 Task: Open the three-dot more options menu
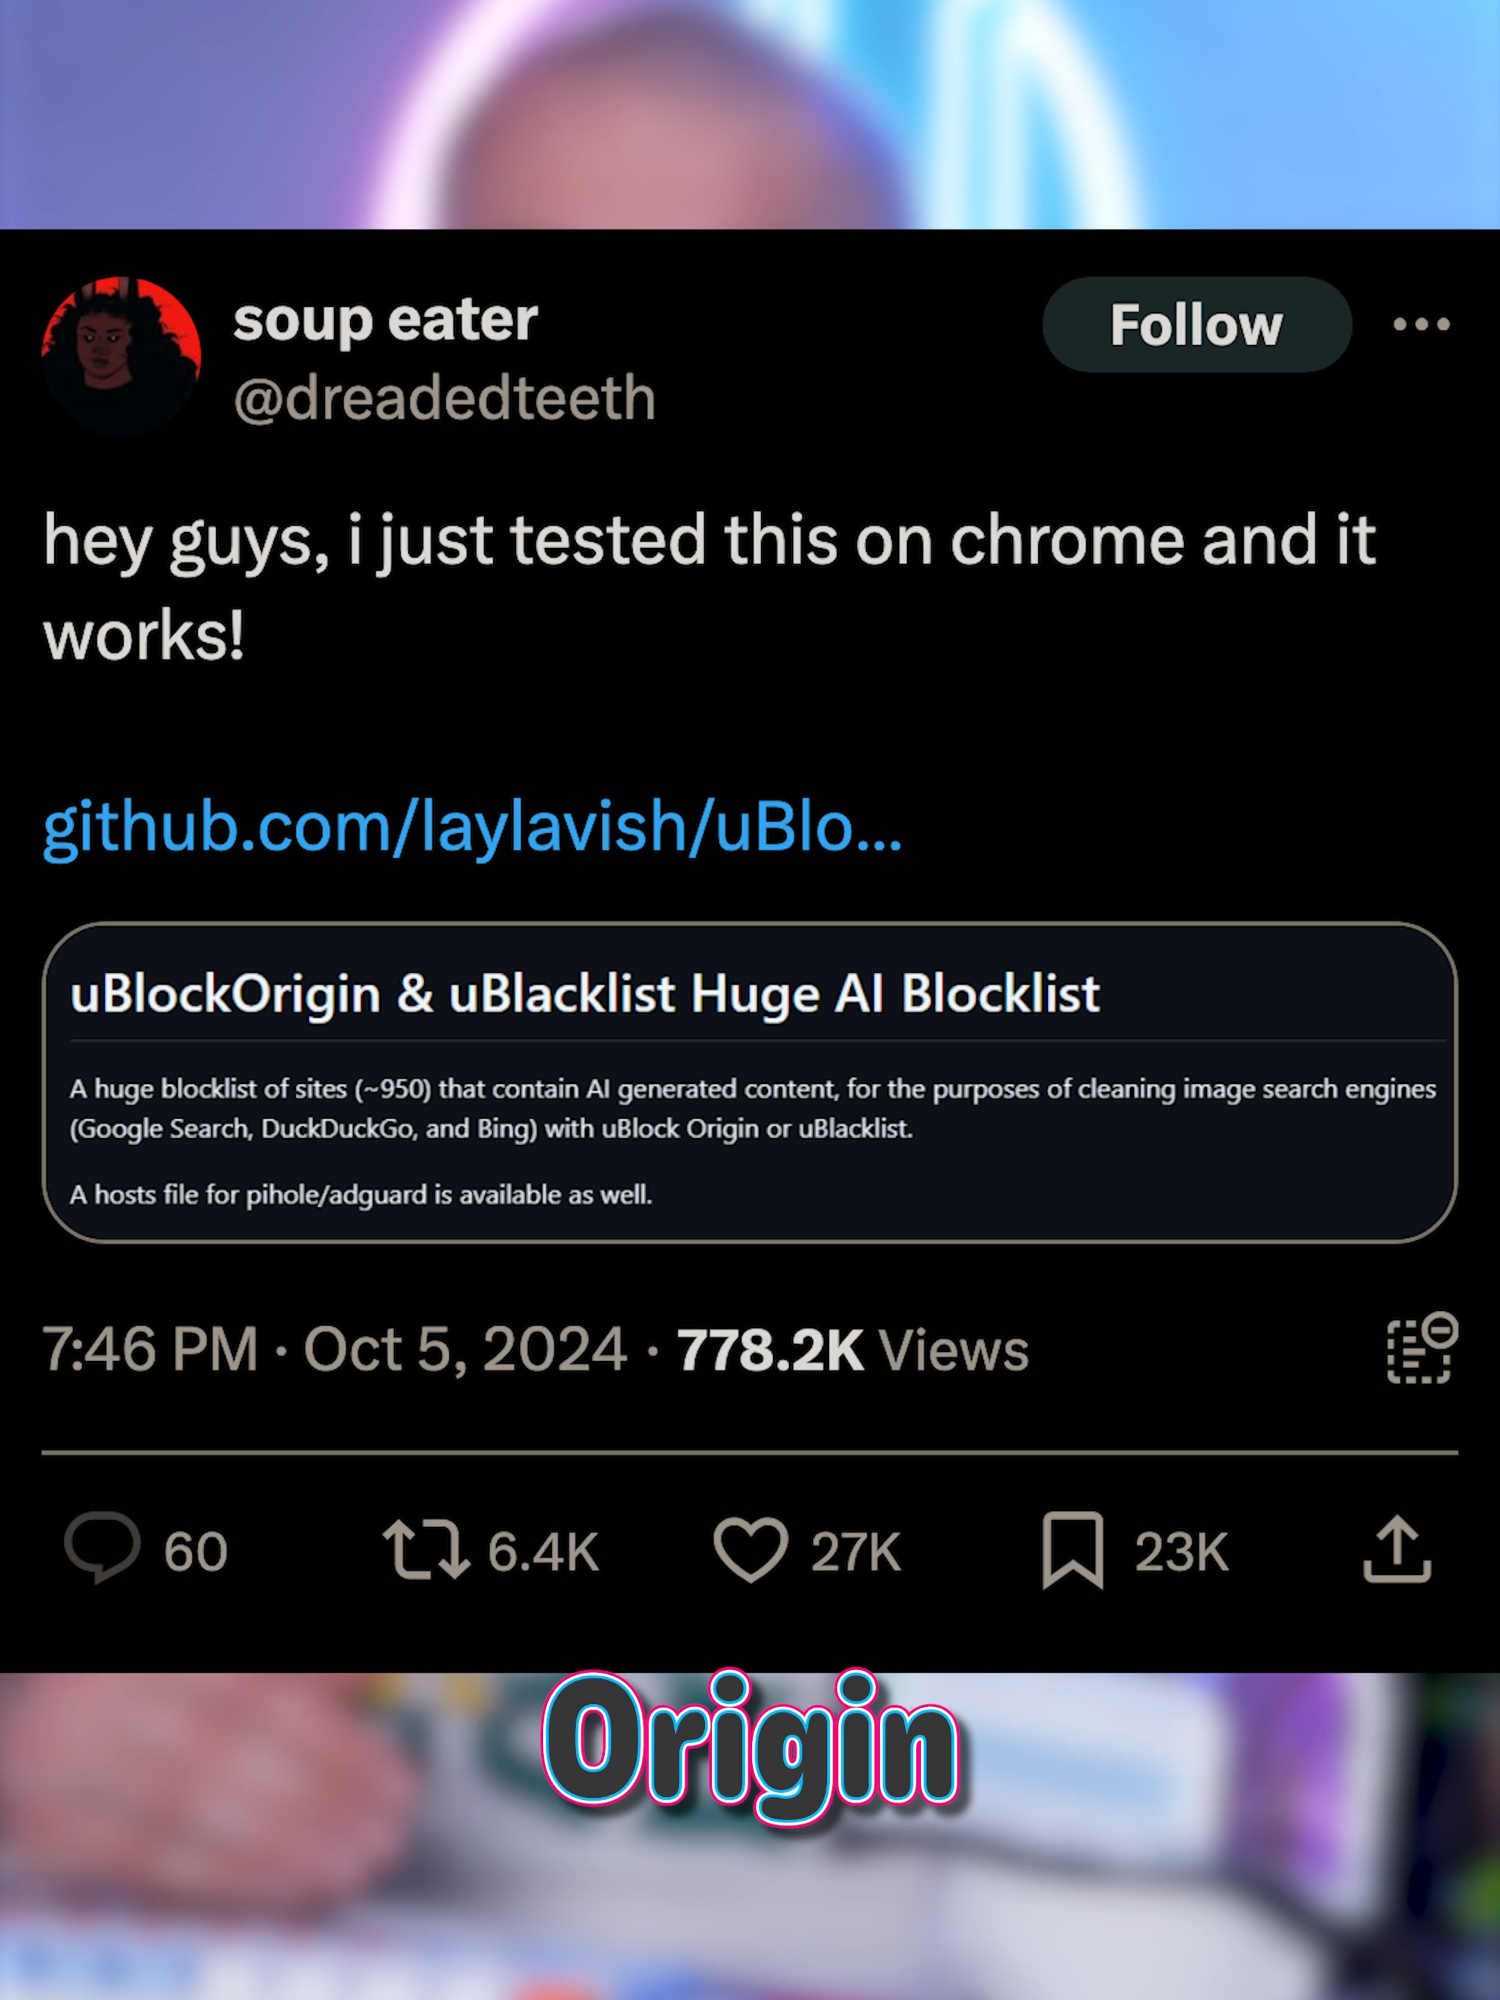pyautogui.click(x=1422, y=323)
